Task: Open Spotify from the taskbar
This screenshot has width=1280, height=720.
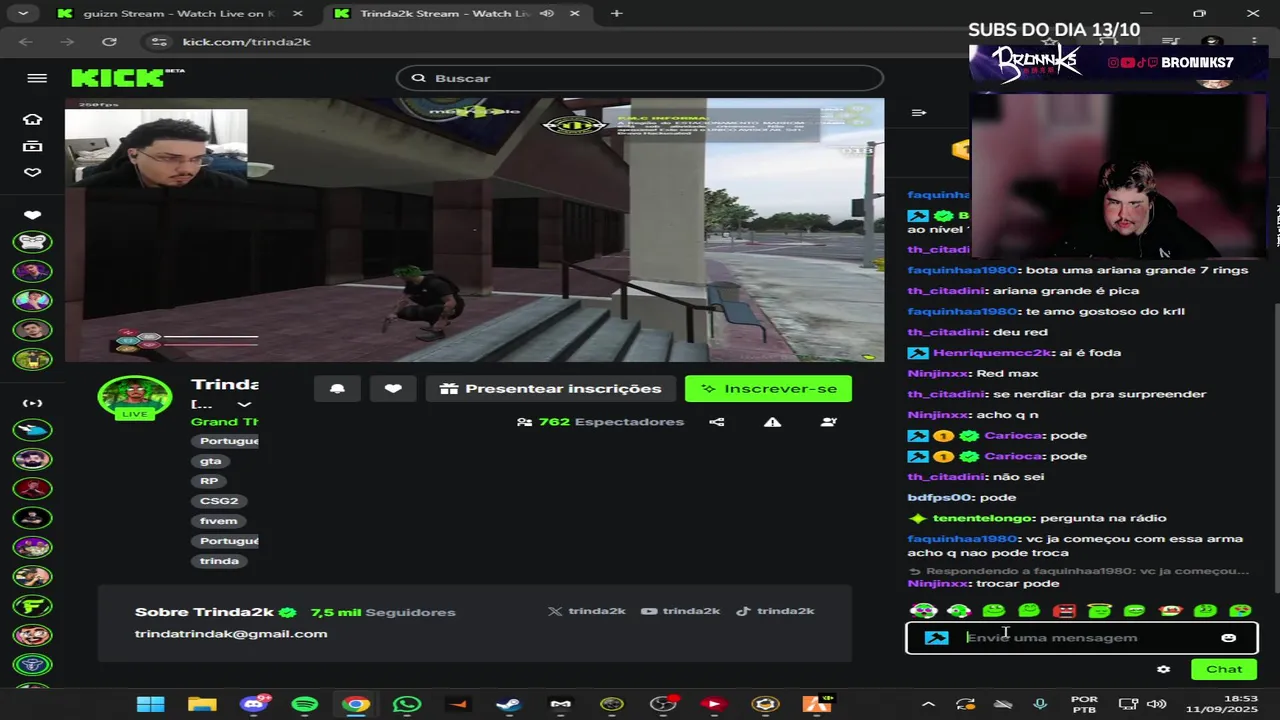Action: 305,704
